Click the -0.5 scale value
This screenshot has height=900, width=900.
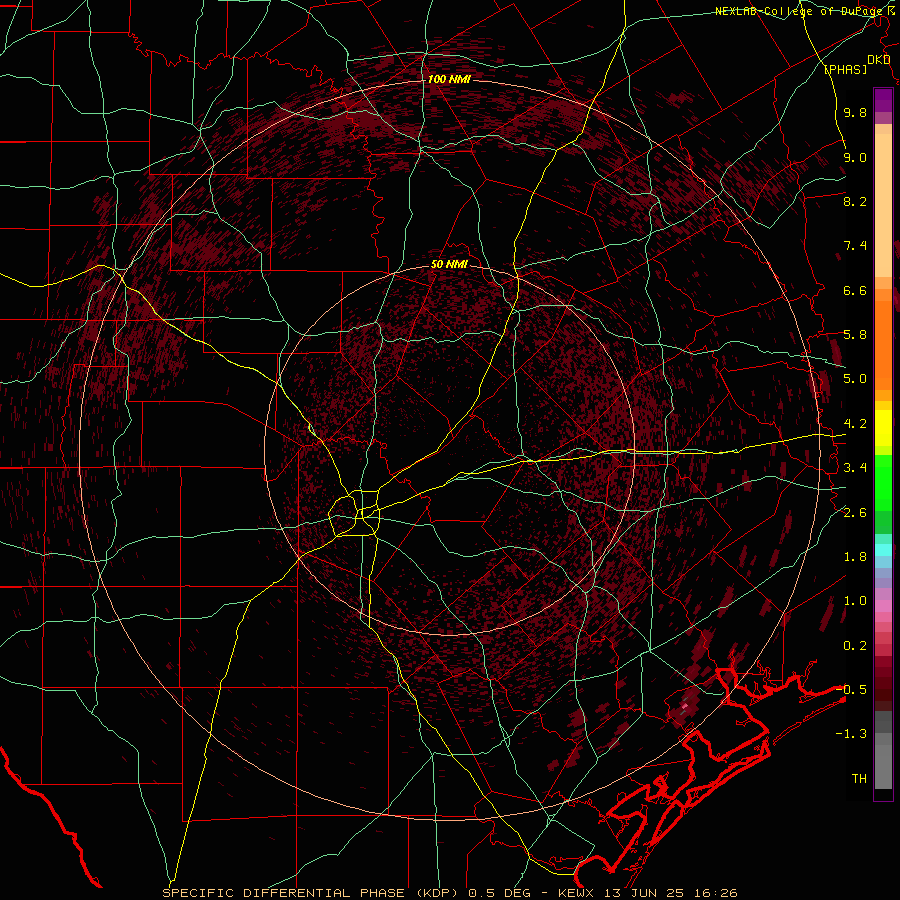click(852, 690)
